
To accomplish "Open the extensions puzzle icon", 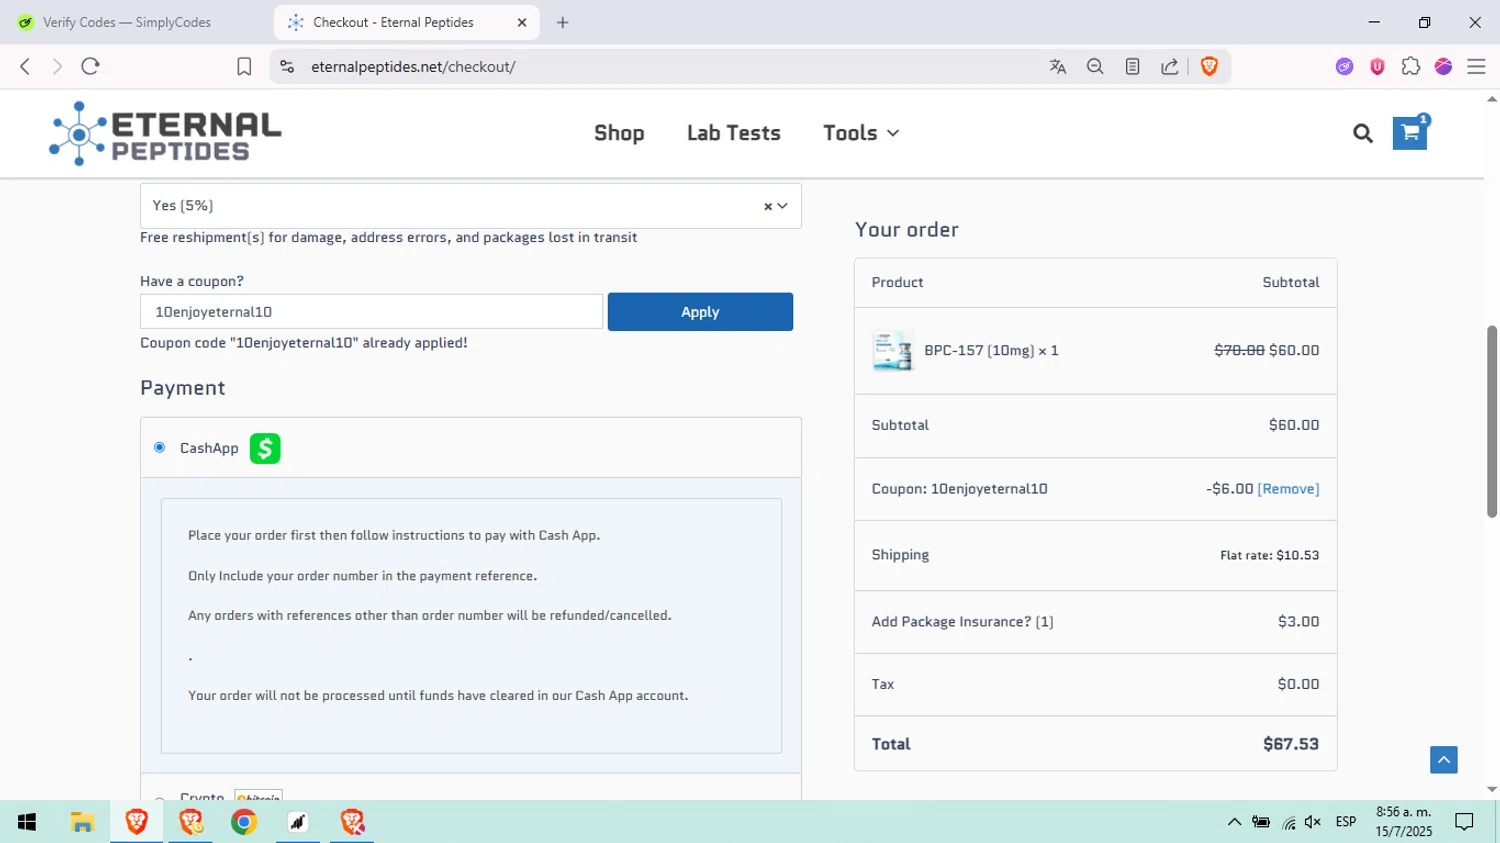I will [1411, 67].
